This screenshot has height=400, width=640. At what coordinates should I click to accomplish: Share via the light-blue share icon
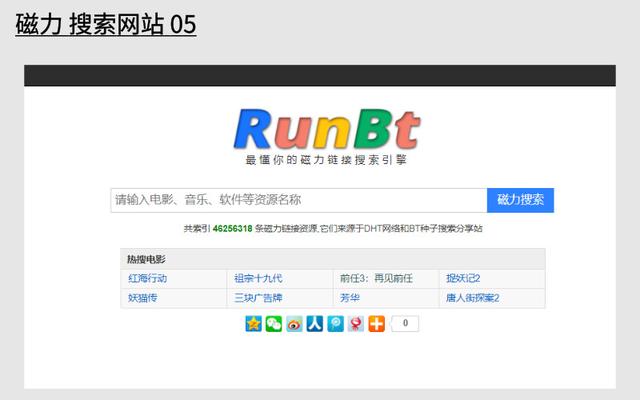click(336, 324)
